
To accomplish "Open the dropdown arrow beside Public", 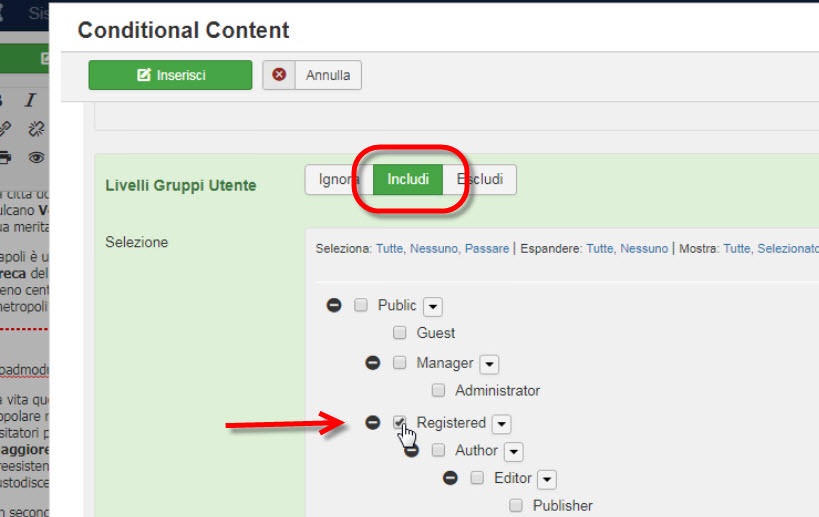I will (433, 307).
